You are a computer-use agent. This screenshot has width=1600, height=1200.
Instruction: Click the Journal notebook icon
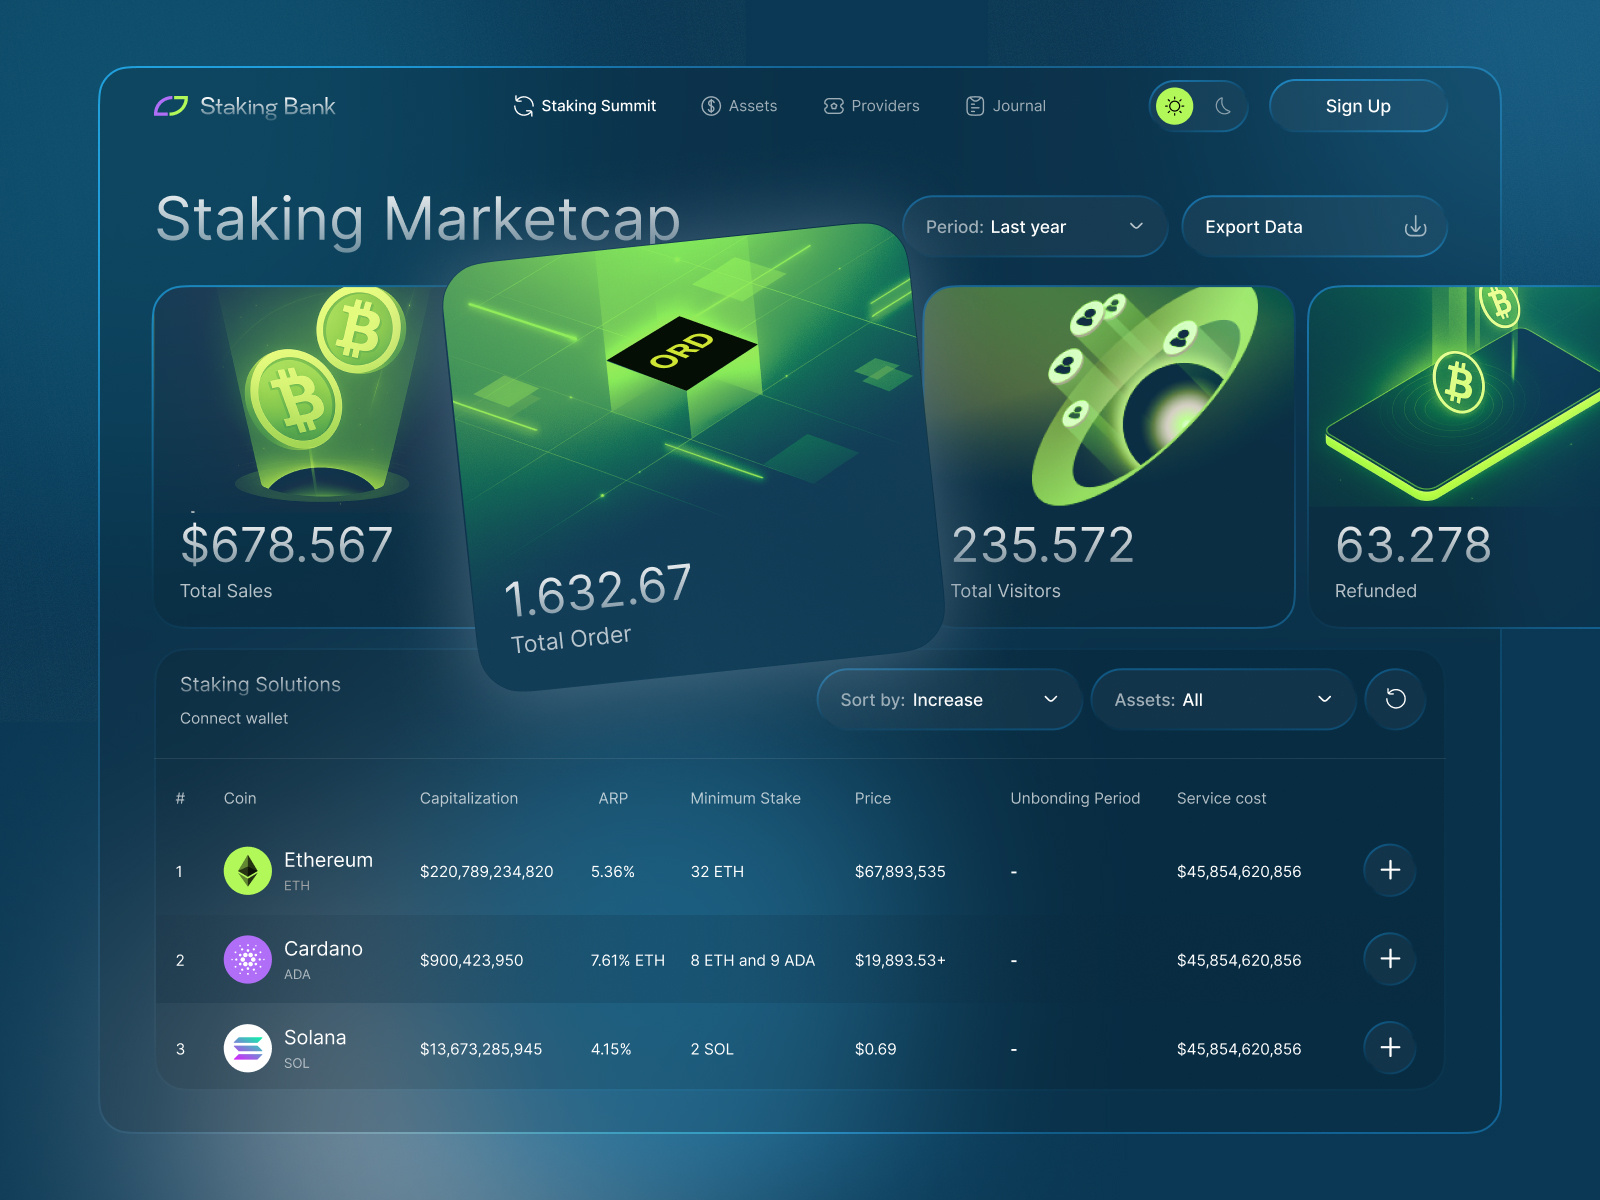pos(973,105)
